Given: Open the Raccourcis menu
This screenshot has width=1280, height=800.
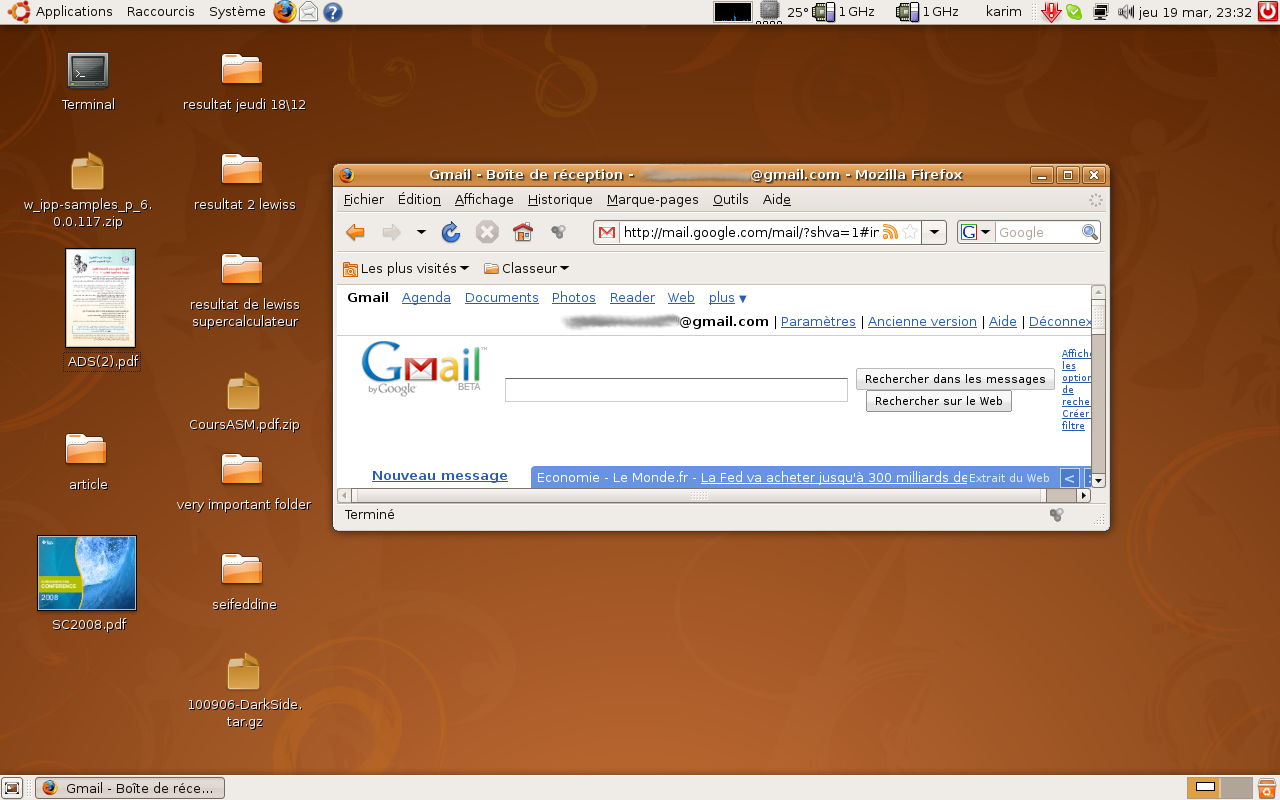Looking at the screenshot, I should pyautogui.click(x=160, y=12).
